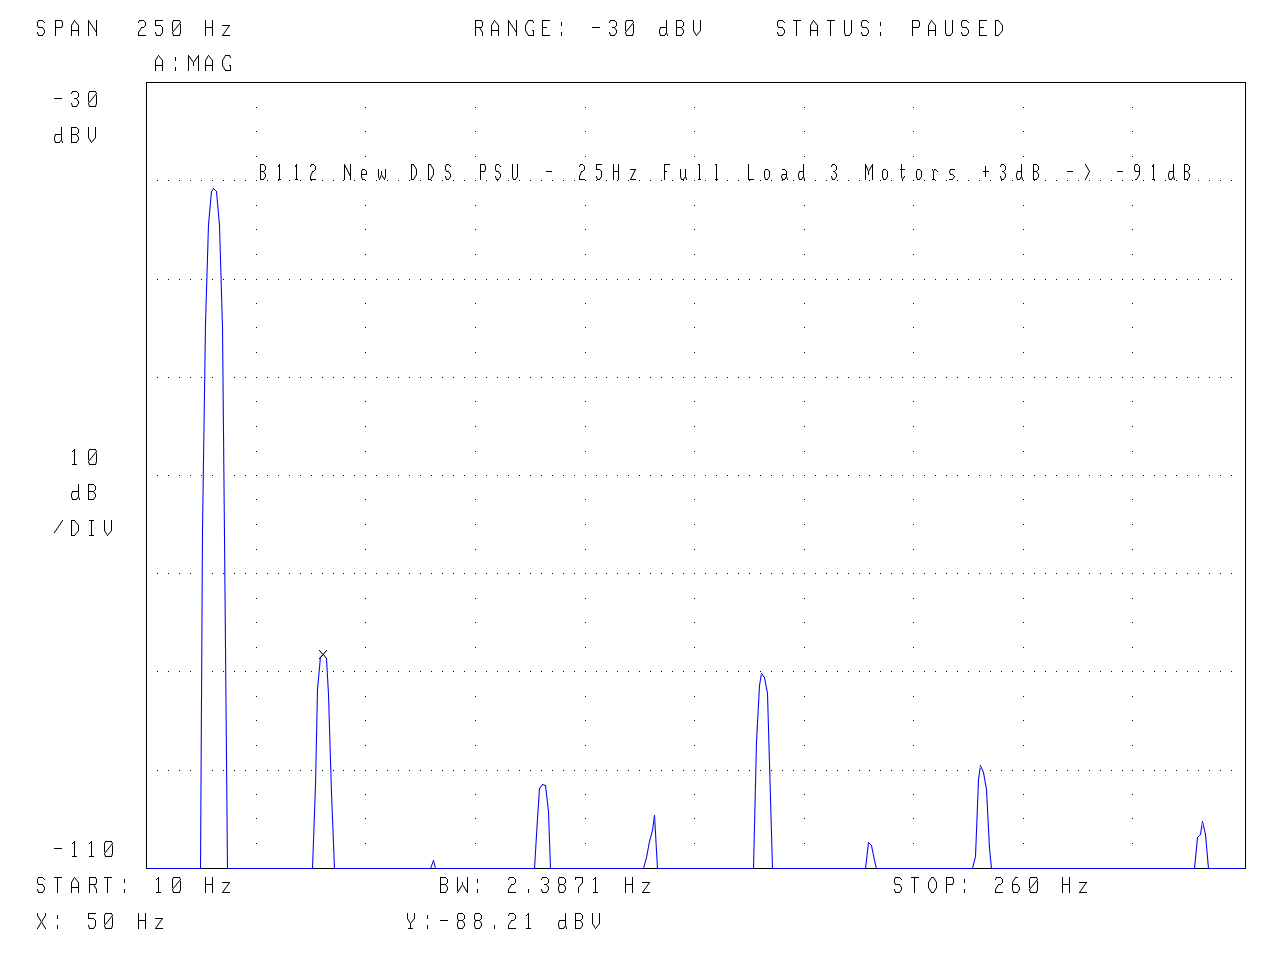Click the -110 bottom axis label
This screenshot has height=960, width=1280.
tap(84, 850)
